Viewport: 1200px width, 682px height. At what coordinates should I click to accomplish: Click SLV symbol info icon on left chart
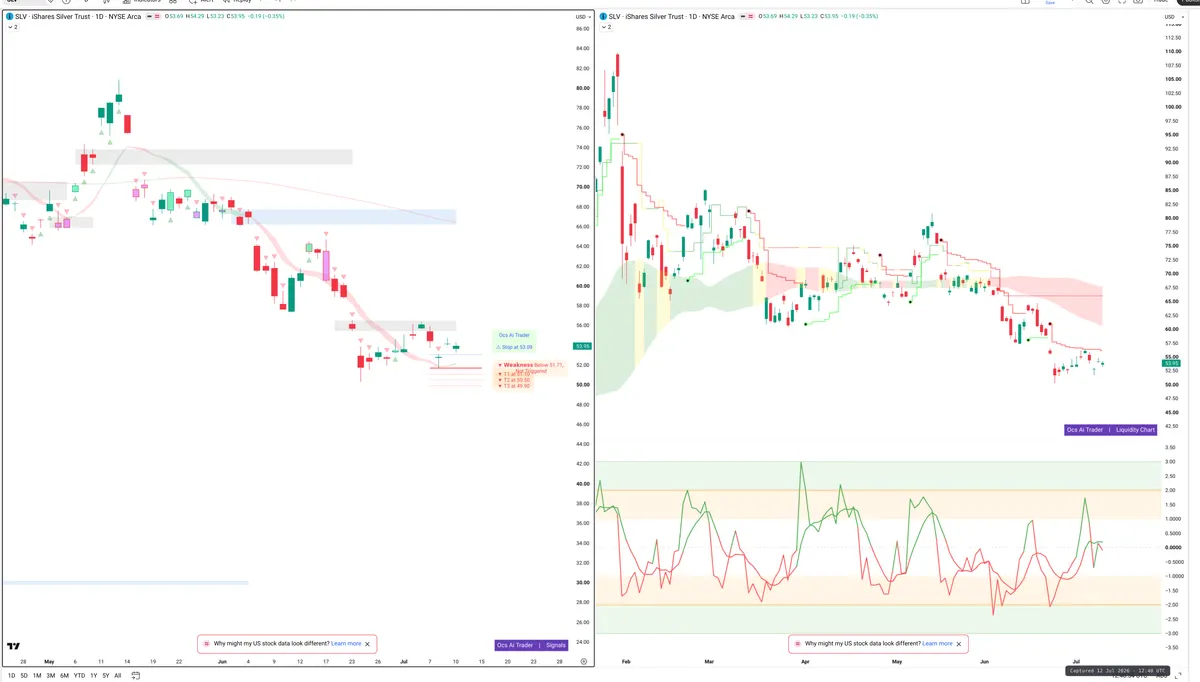click(9, 17)
